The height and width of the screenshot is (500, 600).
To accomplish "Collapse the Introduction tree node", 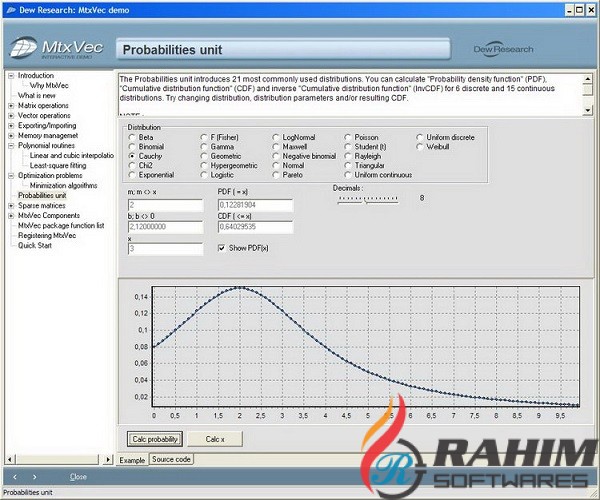I will pyautogui.click(x=11, y=76).
